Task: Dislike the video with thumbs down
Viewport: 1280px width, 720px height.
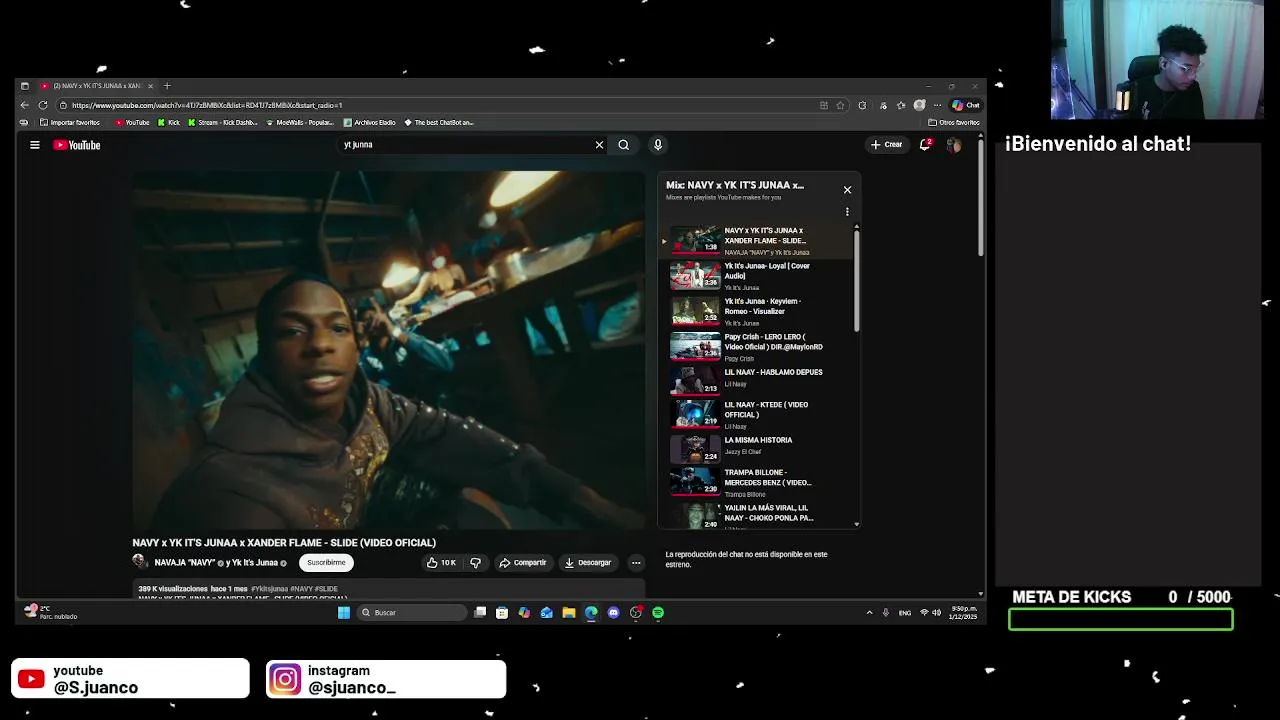Action: pyautogui.click(x=475, y=563)
